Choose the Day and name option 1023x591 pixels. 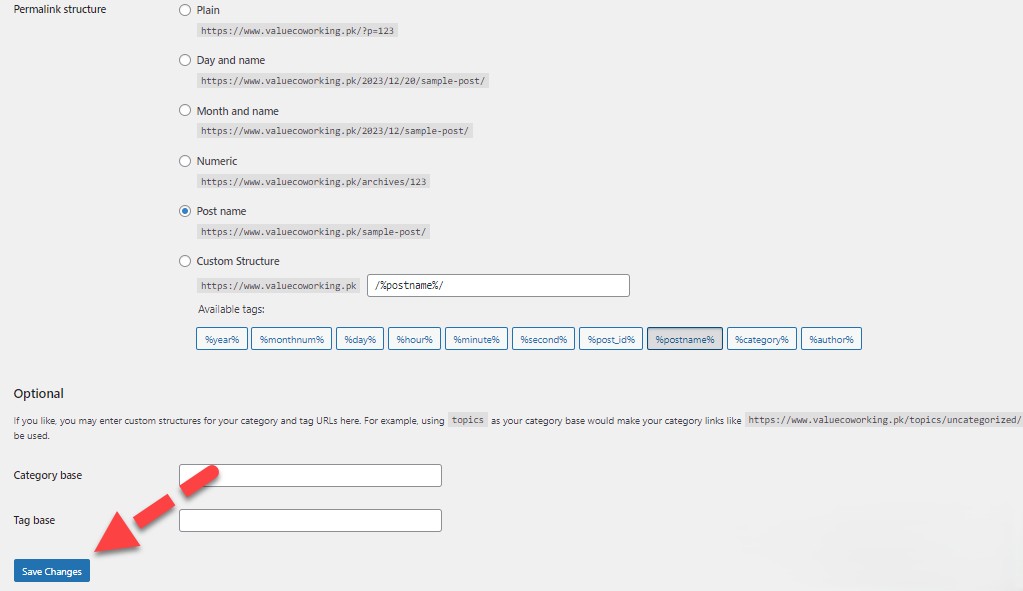point(185,60)
